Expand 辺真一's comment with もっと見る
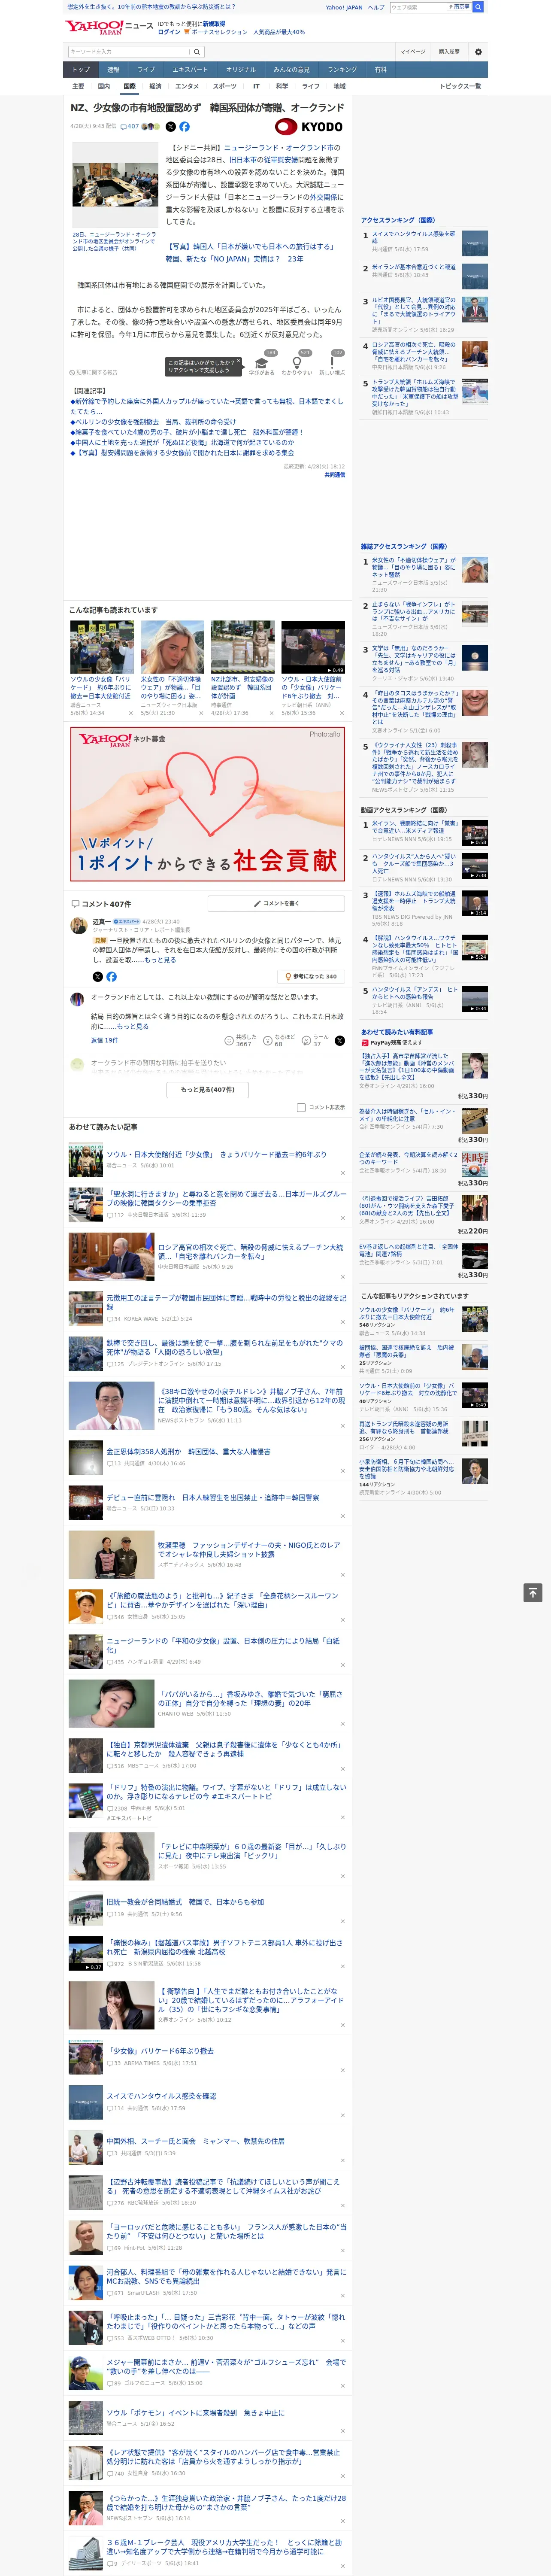551x2576 pixels. coord(160,960)
